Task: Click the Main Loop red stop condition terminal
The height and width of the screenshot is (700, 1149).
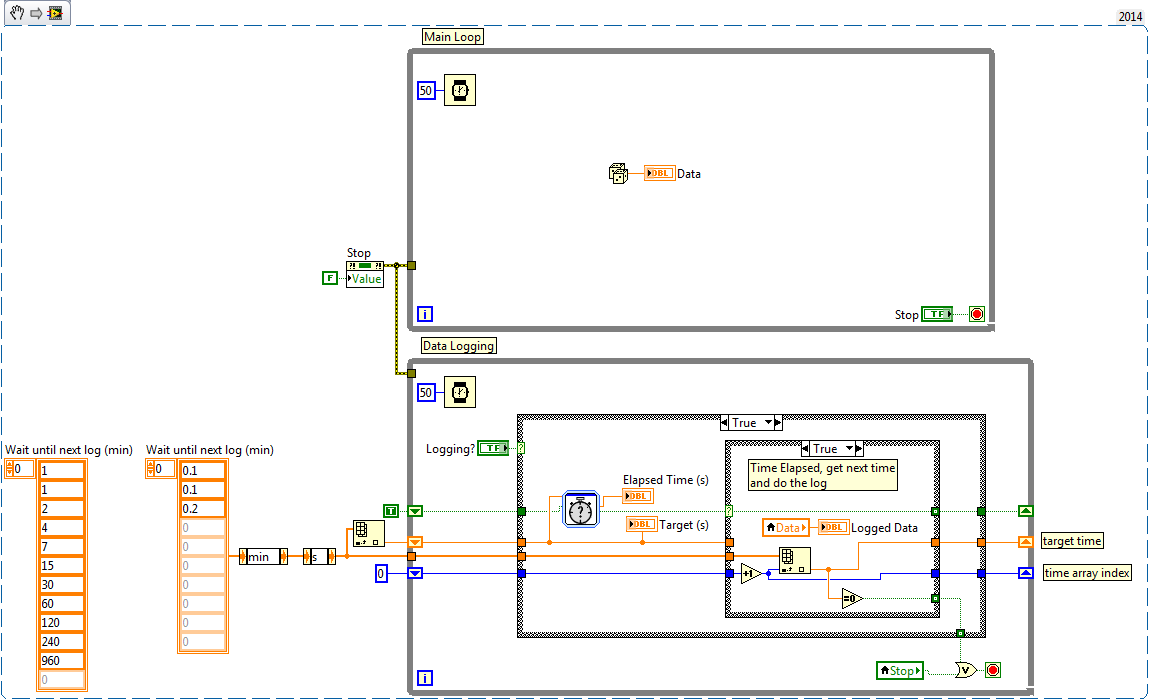Action: (x=977, y=314)
